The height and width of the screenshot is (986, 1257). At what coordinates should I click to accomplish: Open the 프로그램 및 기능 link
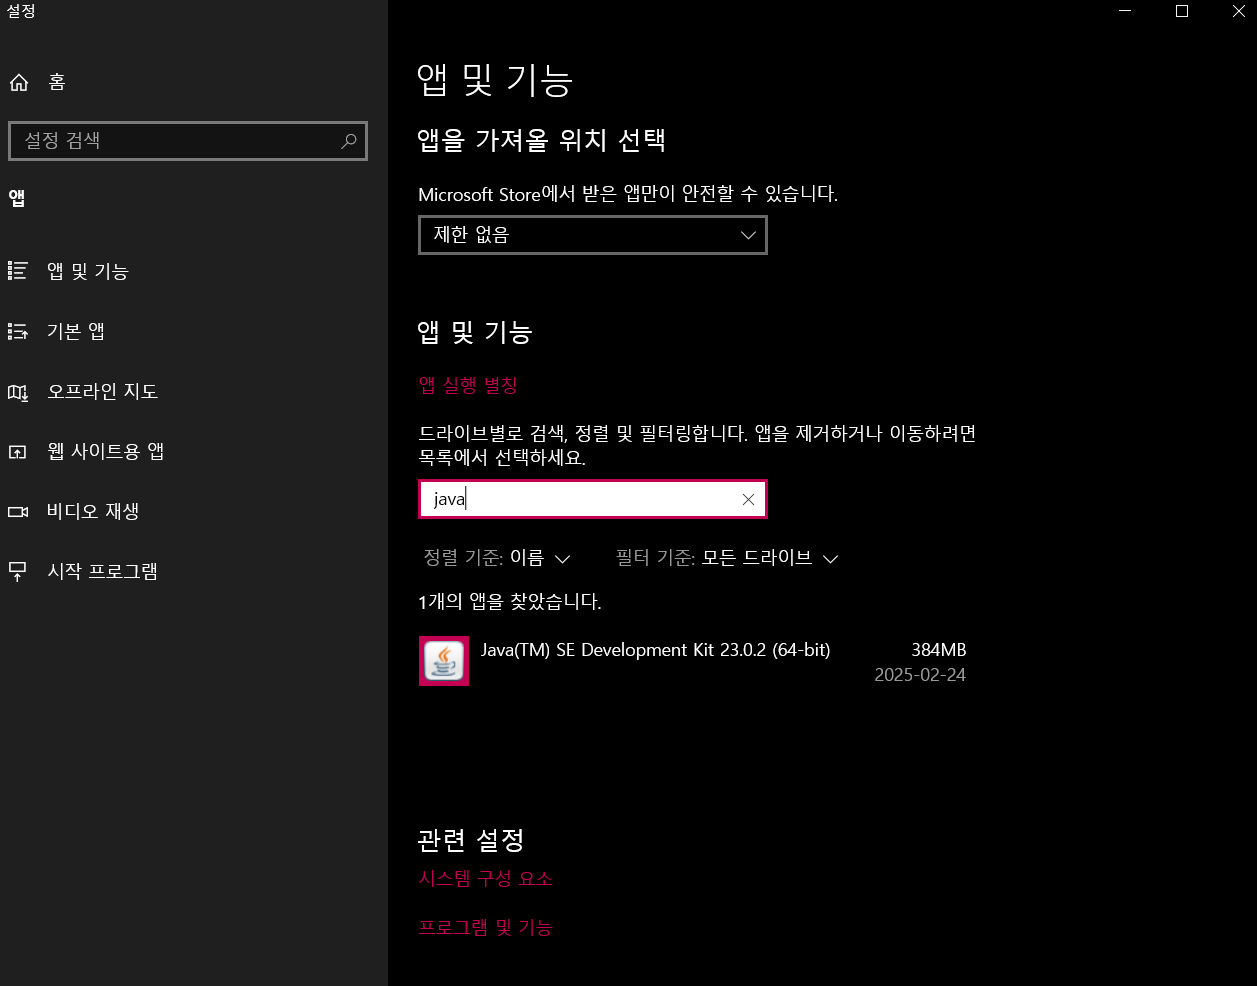pyautogui.click(x=485, y=927)
